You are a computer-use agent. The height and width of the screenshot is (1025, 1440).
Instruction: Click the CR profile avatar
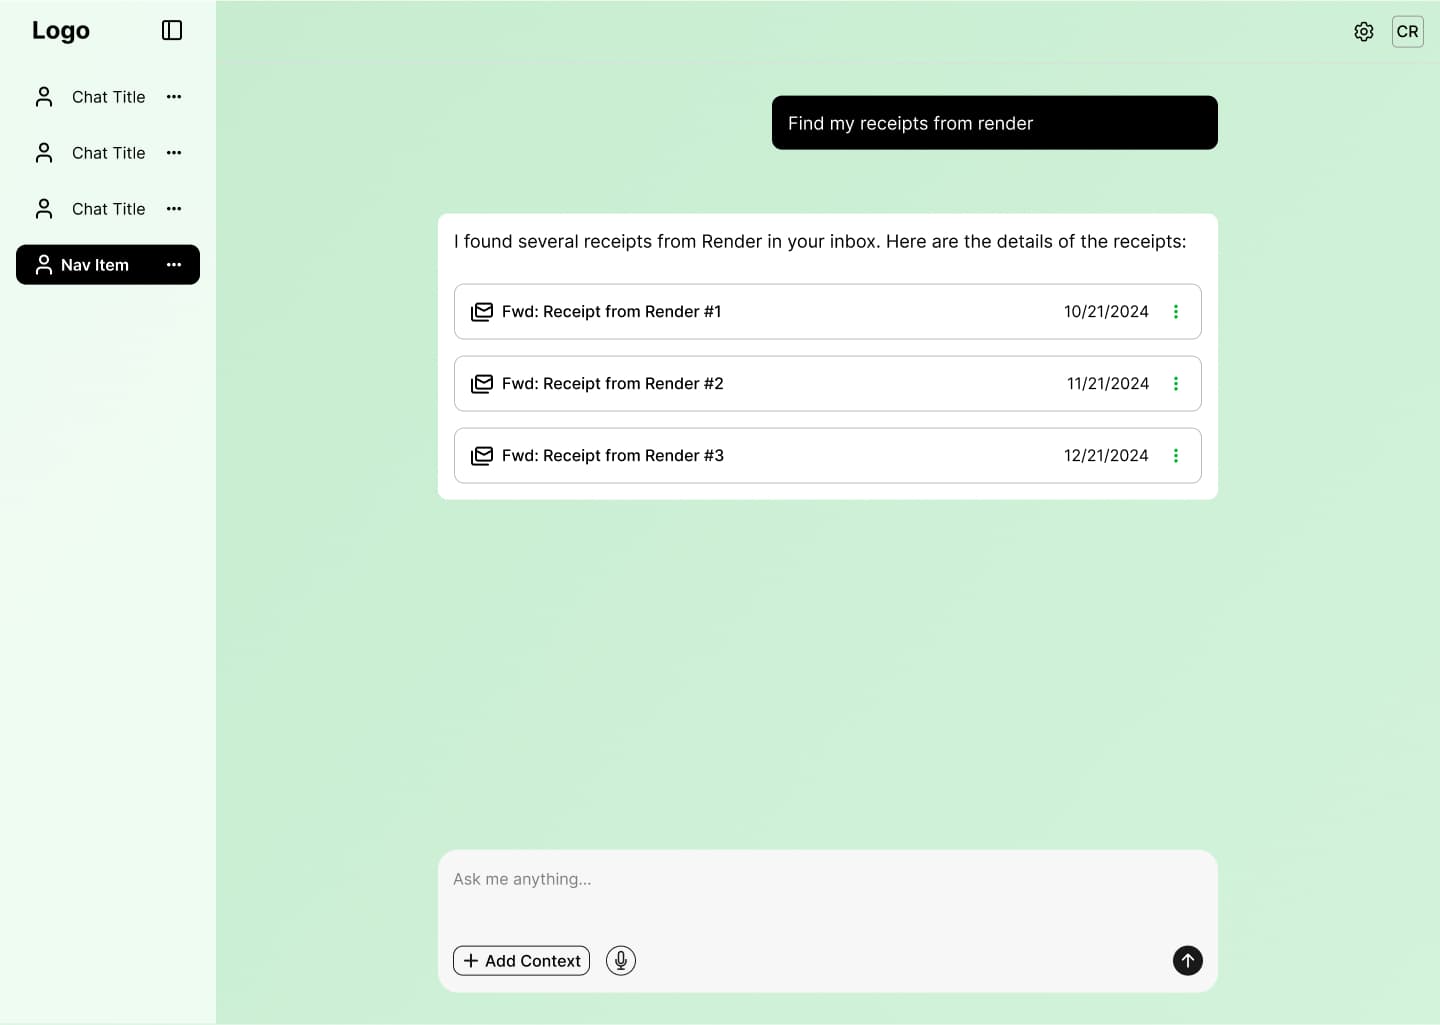click(1407, 32)
